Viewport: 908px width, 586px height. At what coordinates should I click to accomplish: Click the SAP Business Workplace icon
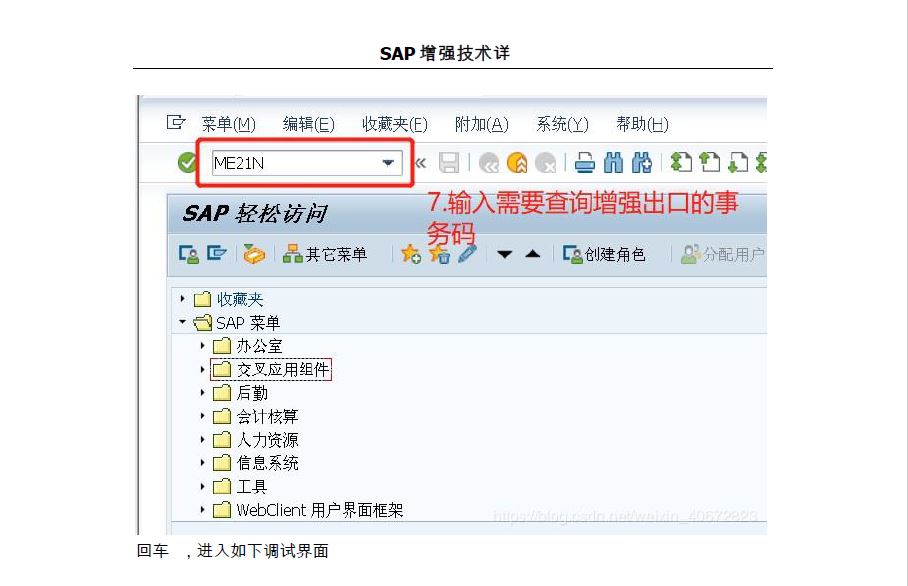coord(254,254)
